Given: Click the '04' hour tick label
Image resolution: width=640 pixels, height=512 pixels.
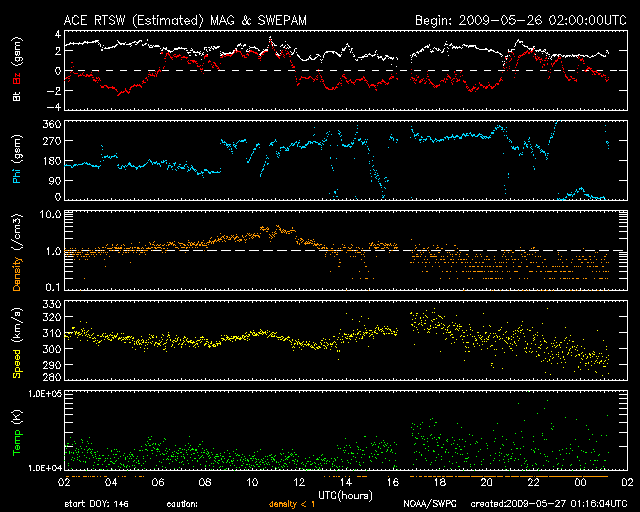Looking at the screenshot, I should (x=111, y=483).
